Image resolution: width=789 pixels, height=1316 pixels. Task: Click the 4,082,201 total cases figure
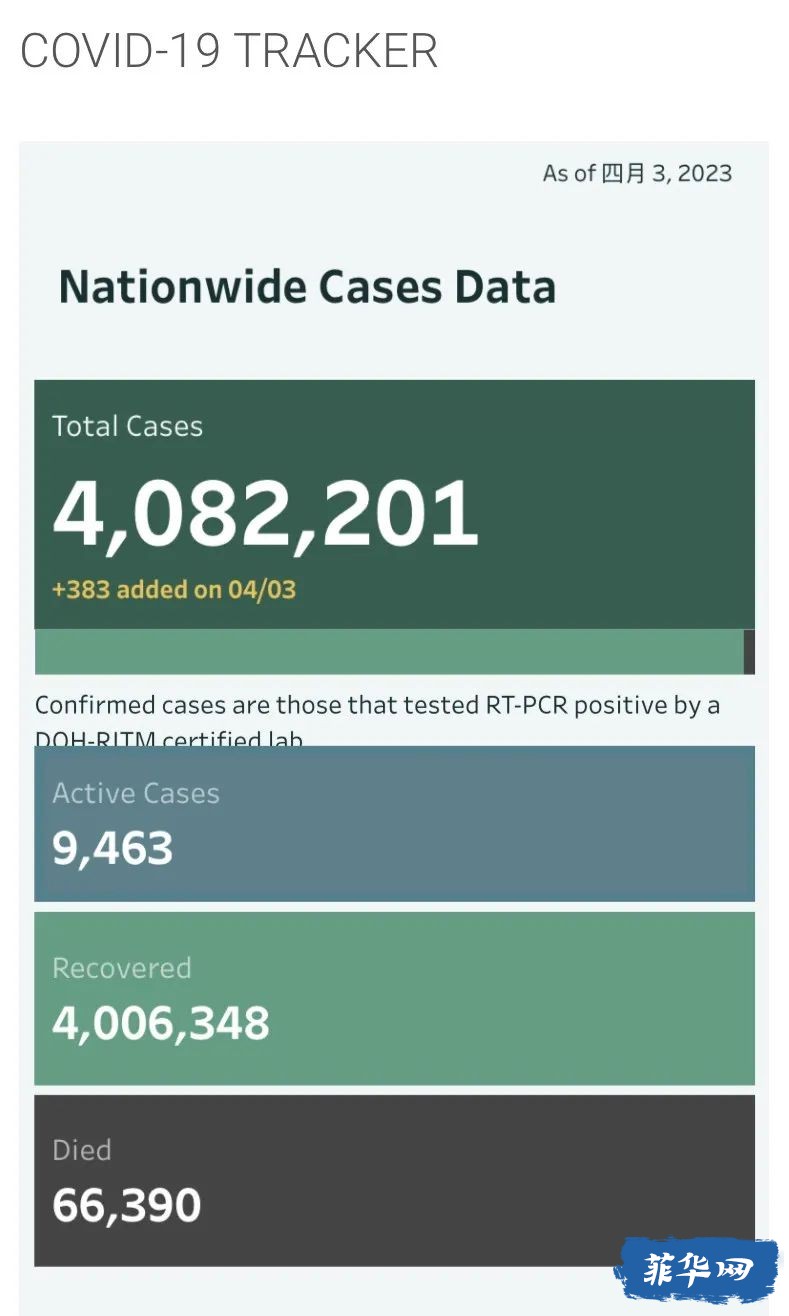pos(265,513)
